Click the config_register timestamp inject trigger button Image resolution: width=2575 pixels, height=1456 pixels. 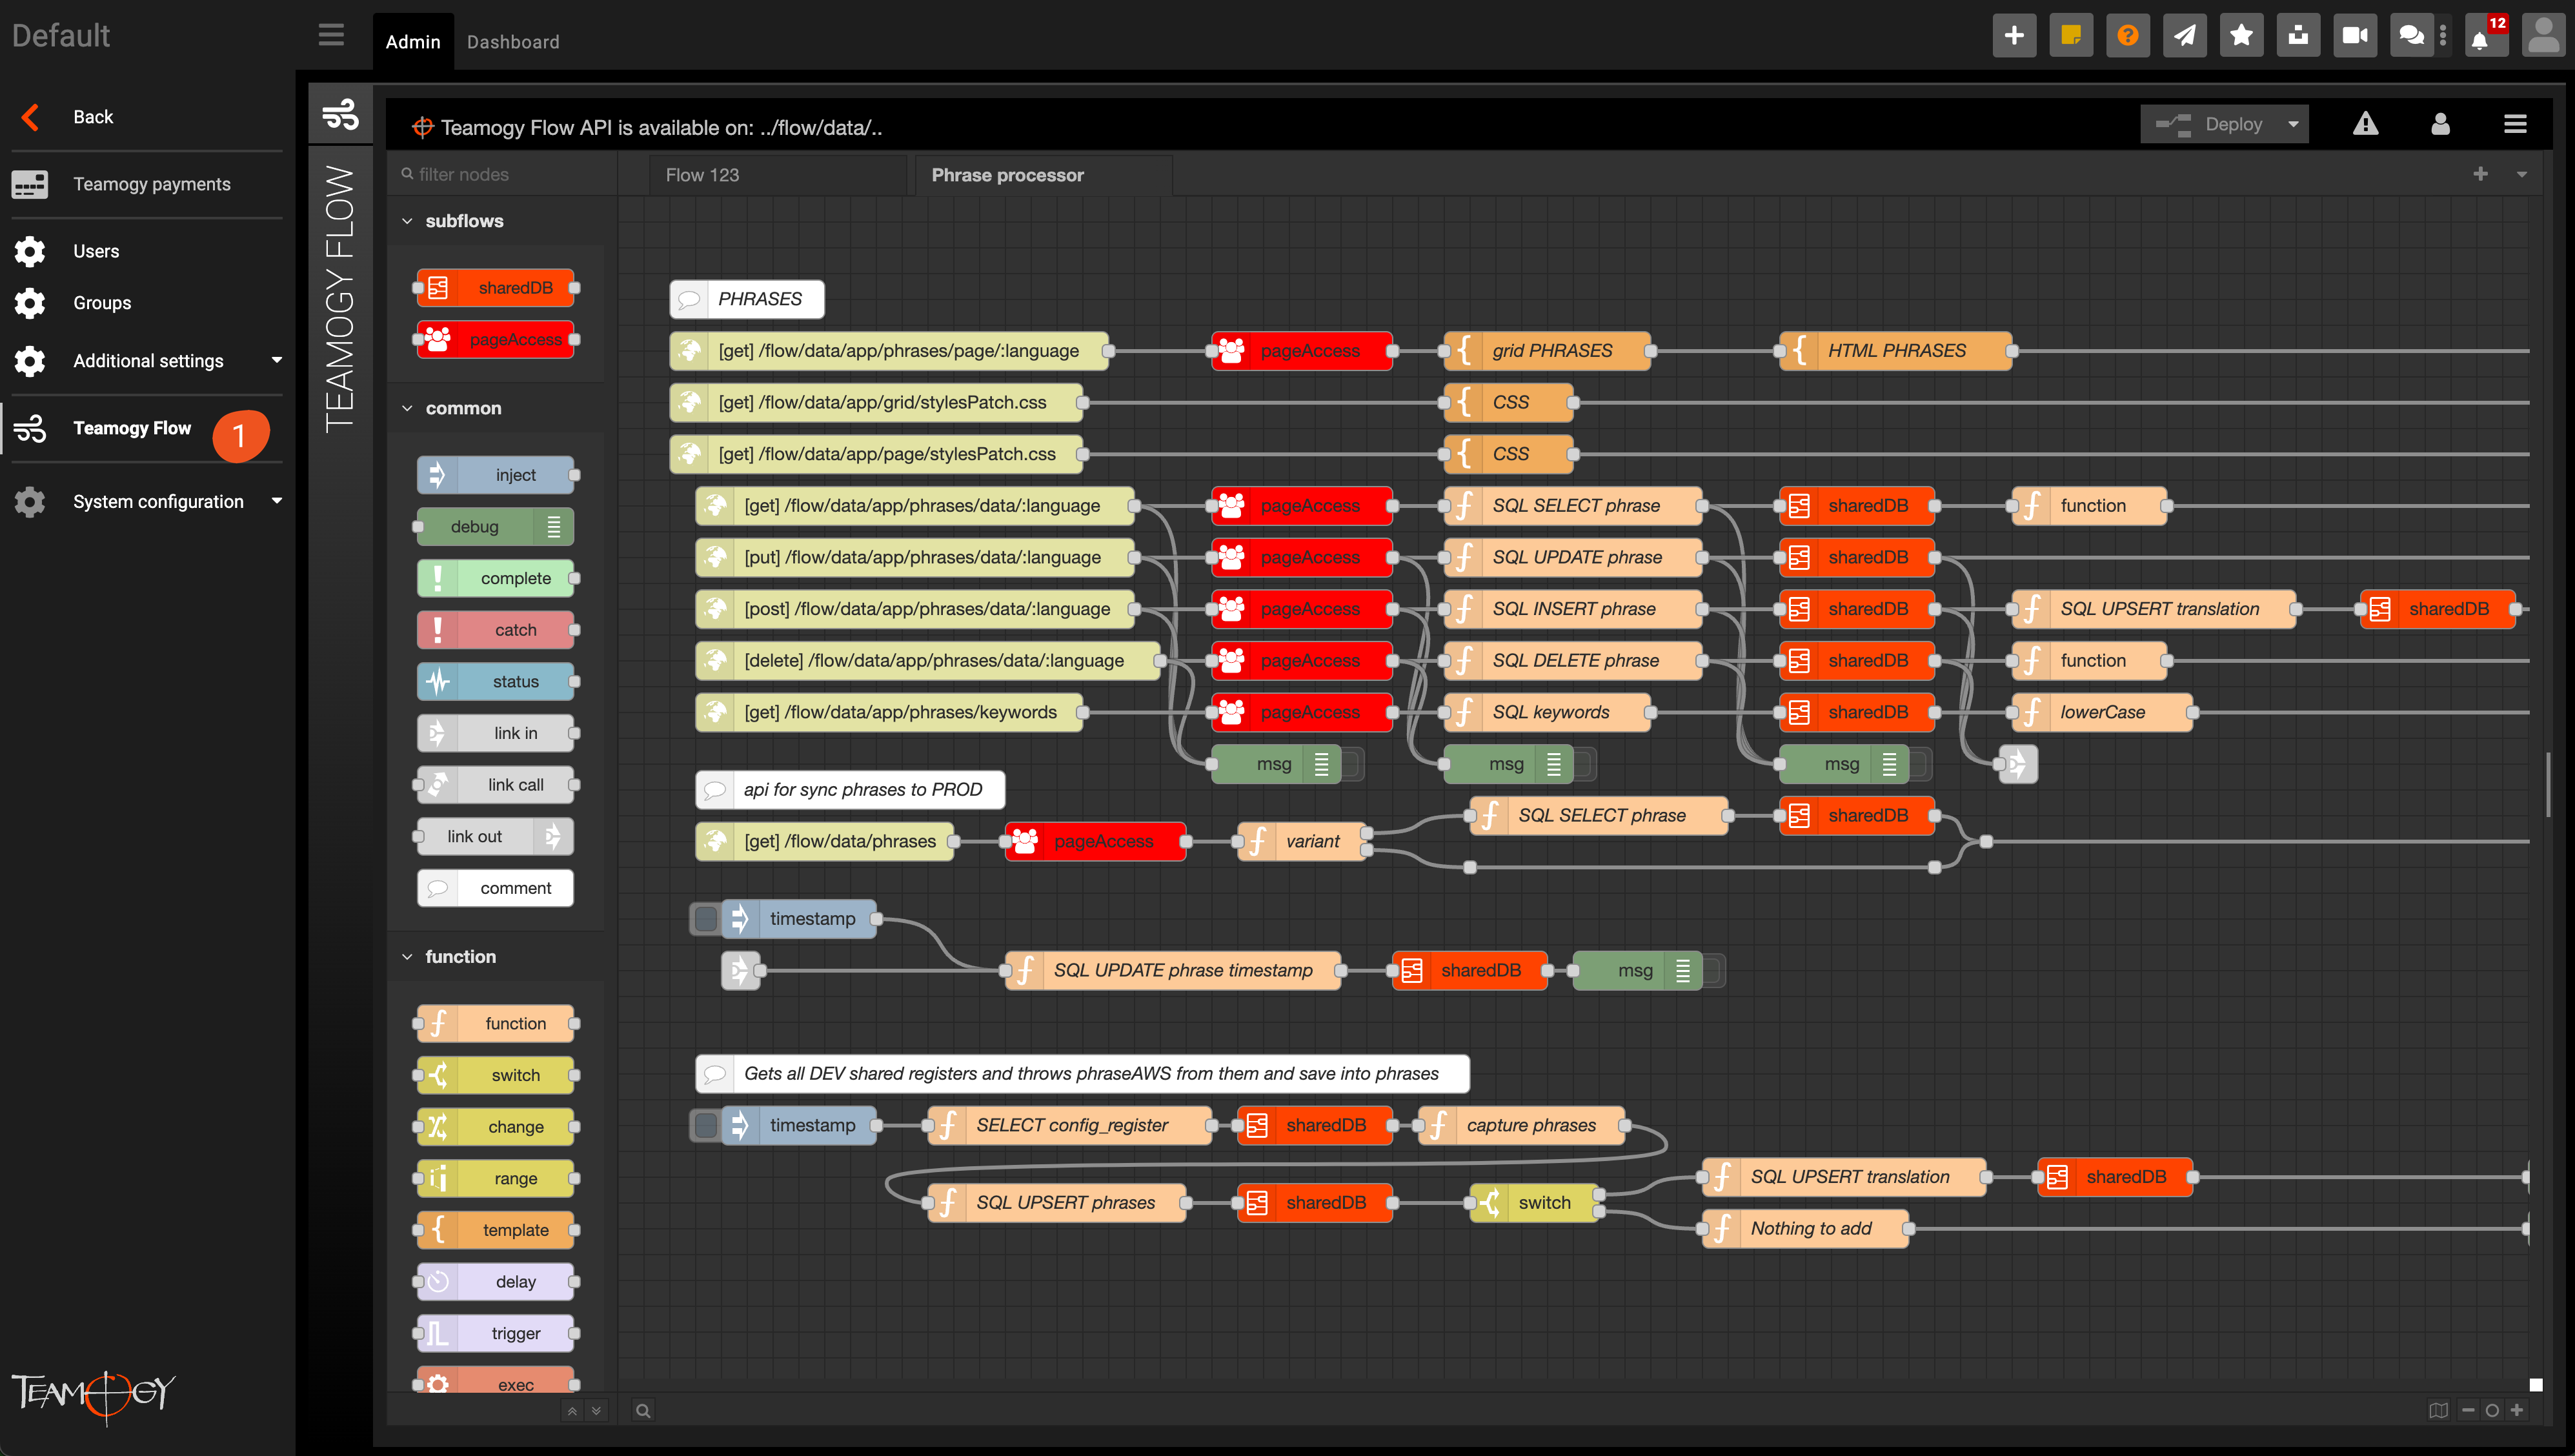click(x=706, y=1125)
